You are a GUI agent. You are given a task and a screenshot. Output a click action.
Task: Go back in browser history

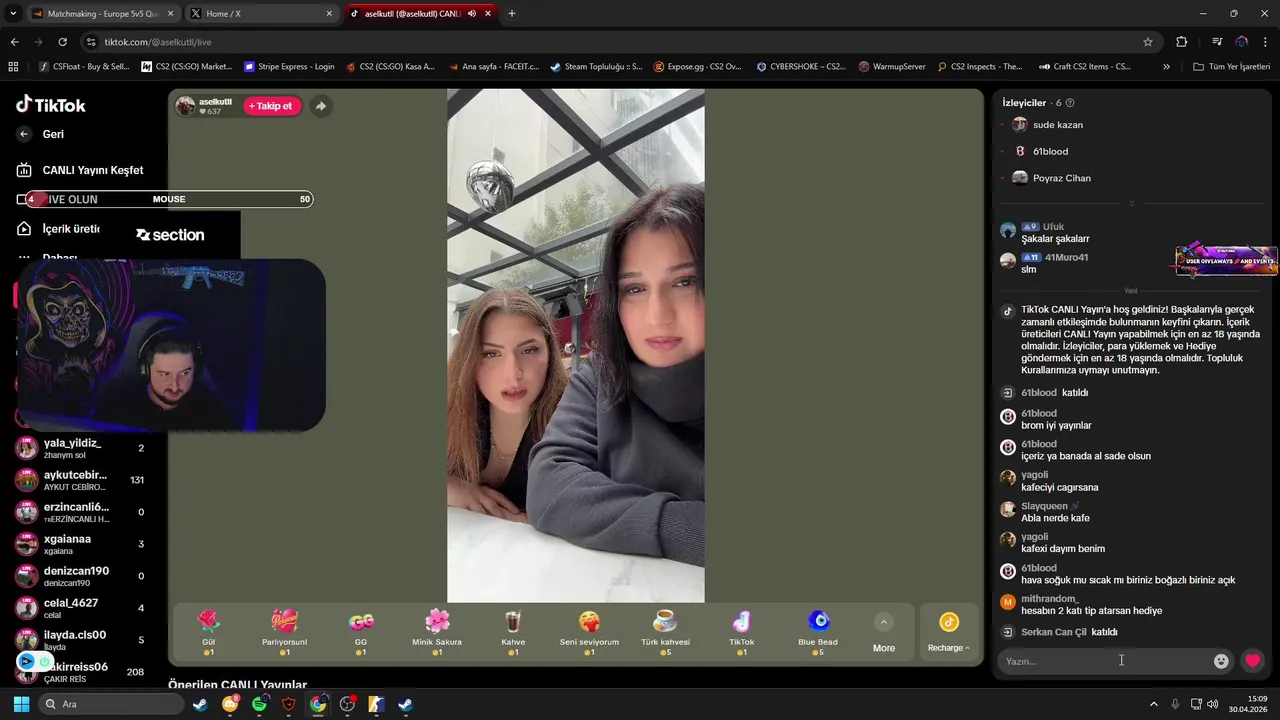(x=14, y=42)
